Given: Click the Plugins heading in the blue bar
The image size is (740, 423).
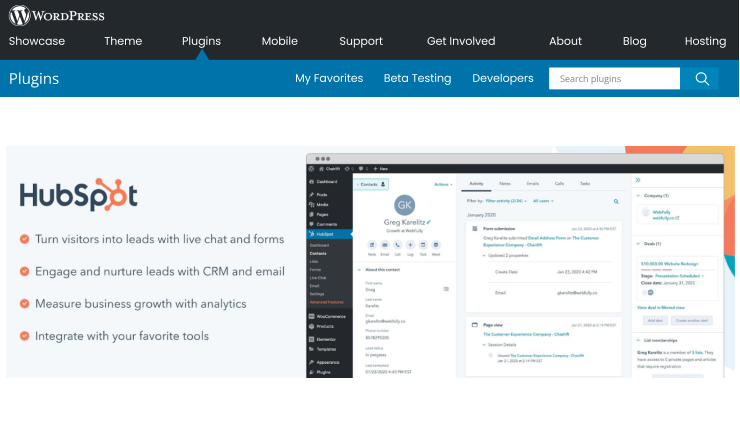Looking at the screenshot, I should coord(34,78).
